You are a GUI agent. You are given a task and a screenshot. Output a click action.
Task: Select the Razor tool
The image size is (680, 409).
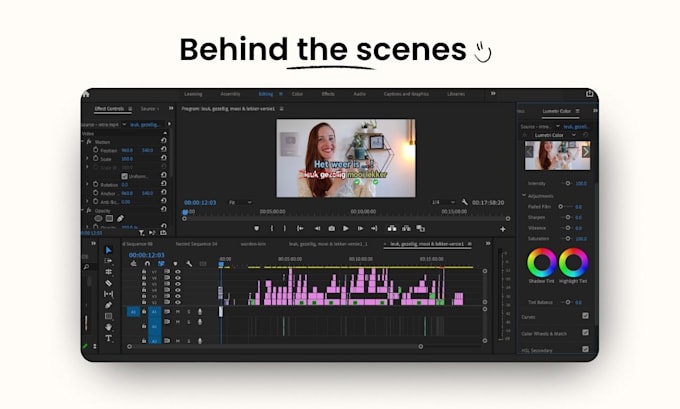[108, 283]
